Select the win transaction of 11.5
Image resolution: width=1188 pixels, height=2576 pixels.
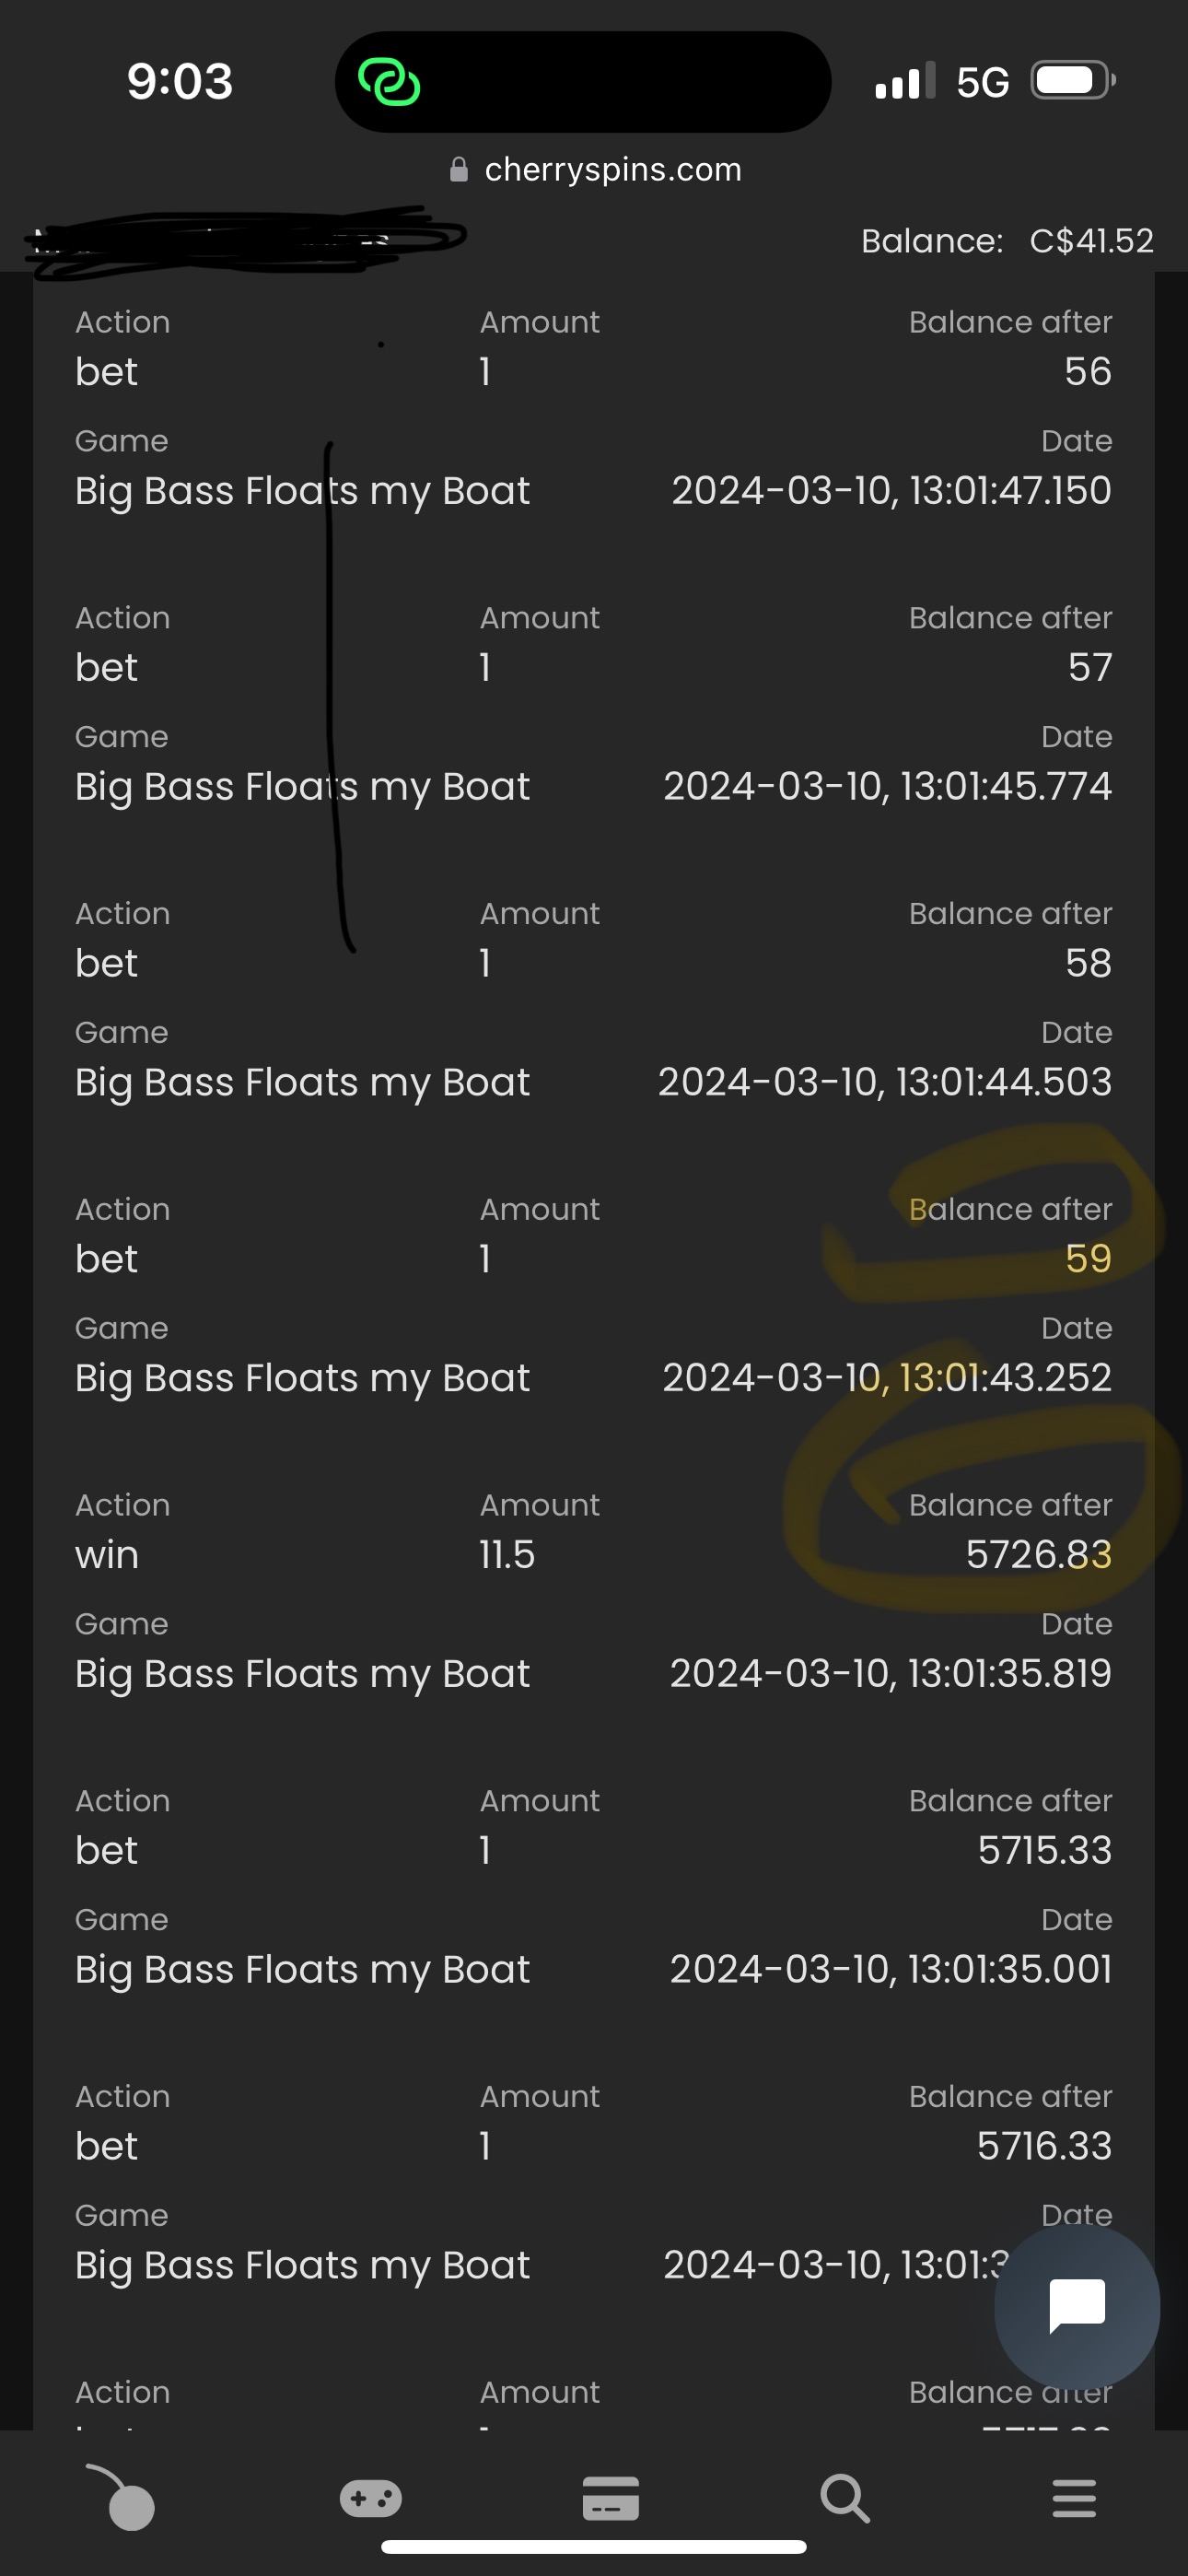[107, 1555]
